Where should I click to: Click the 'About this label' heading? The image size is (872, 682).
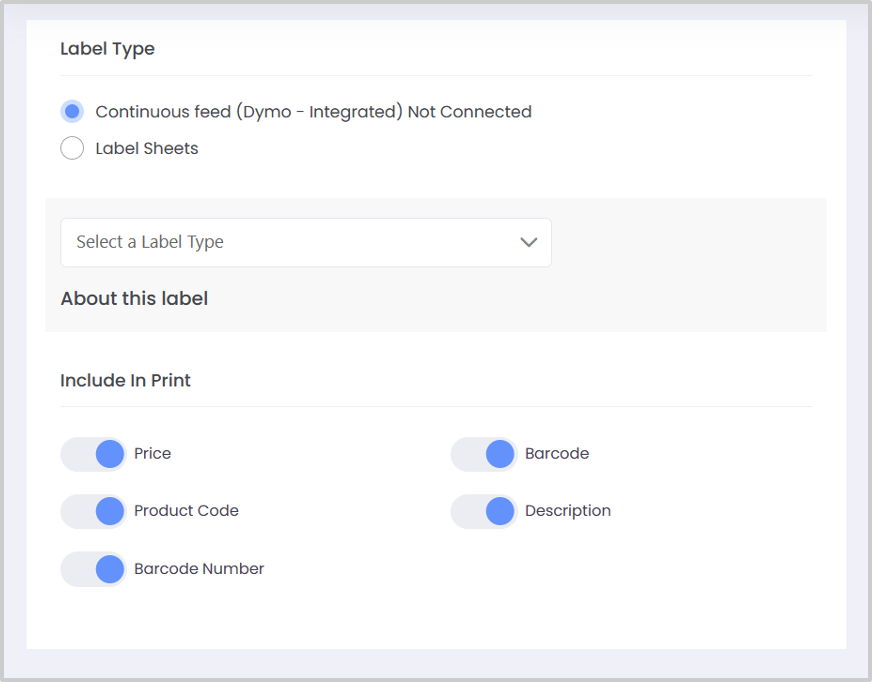tap(134, 299)
